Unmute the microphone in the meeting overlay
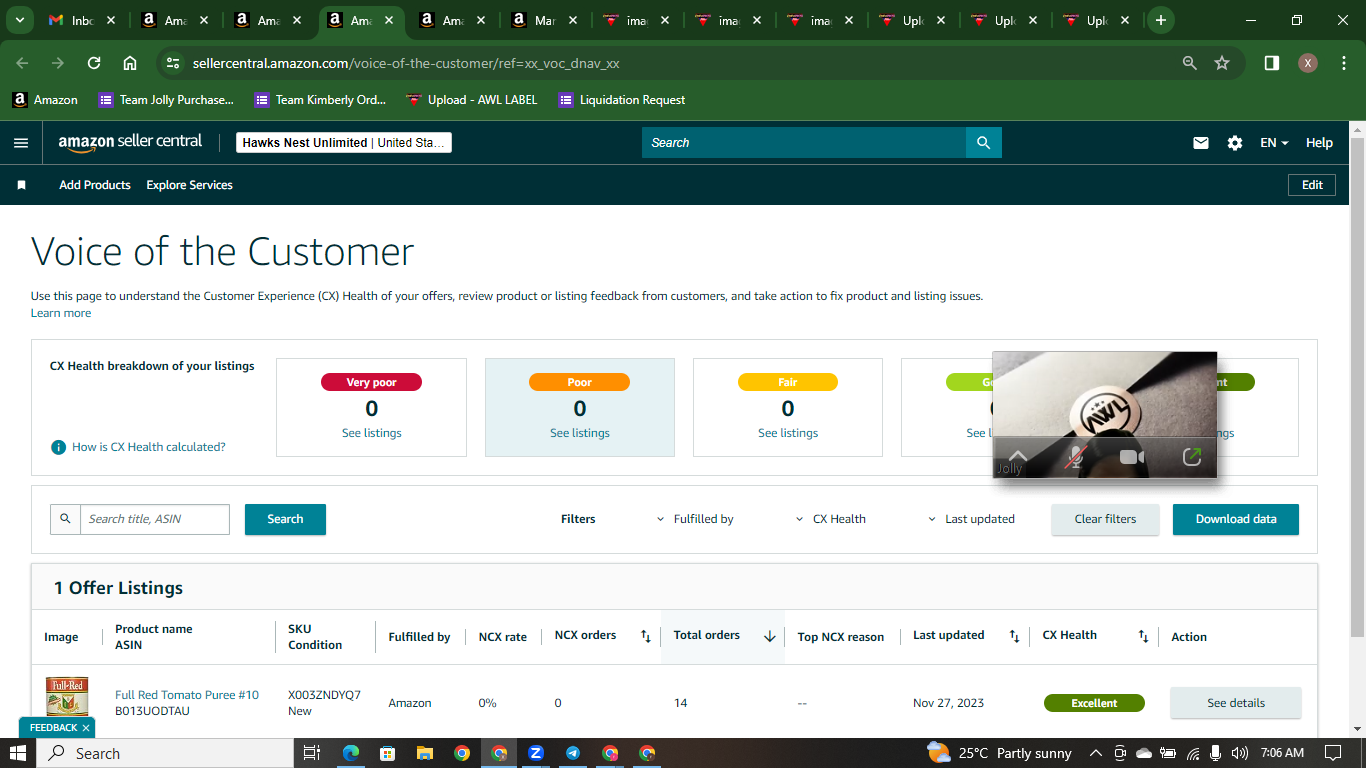Image resolution: width=1366 pixels, height=768 pixels. (1075, 457)
